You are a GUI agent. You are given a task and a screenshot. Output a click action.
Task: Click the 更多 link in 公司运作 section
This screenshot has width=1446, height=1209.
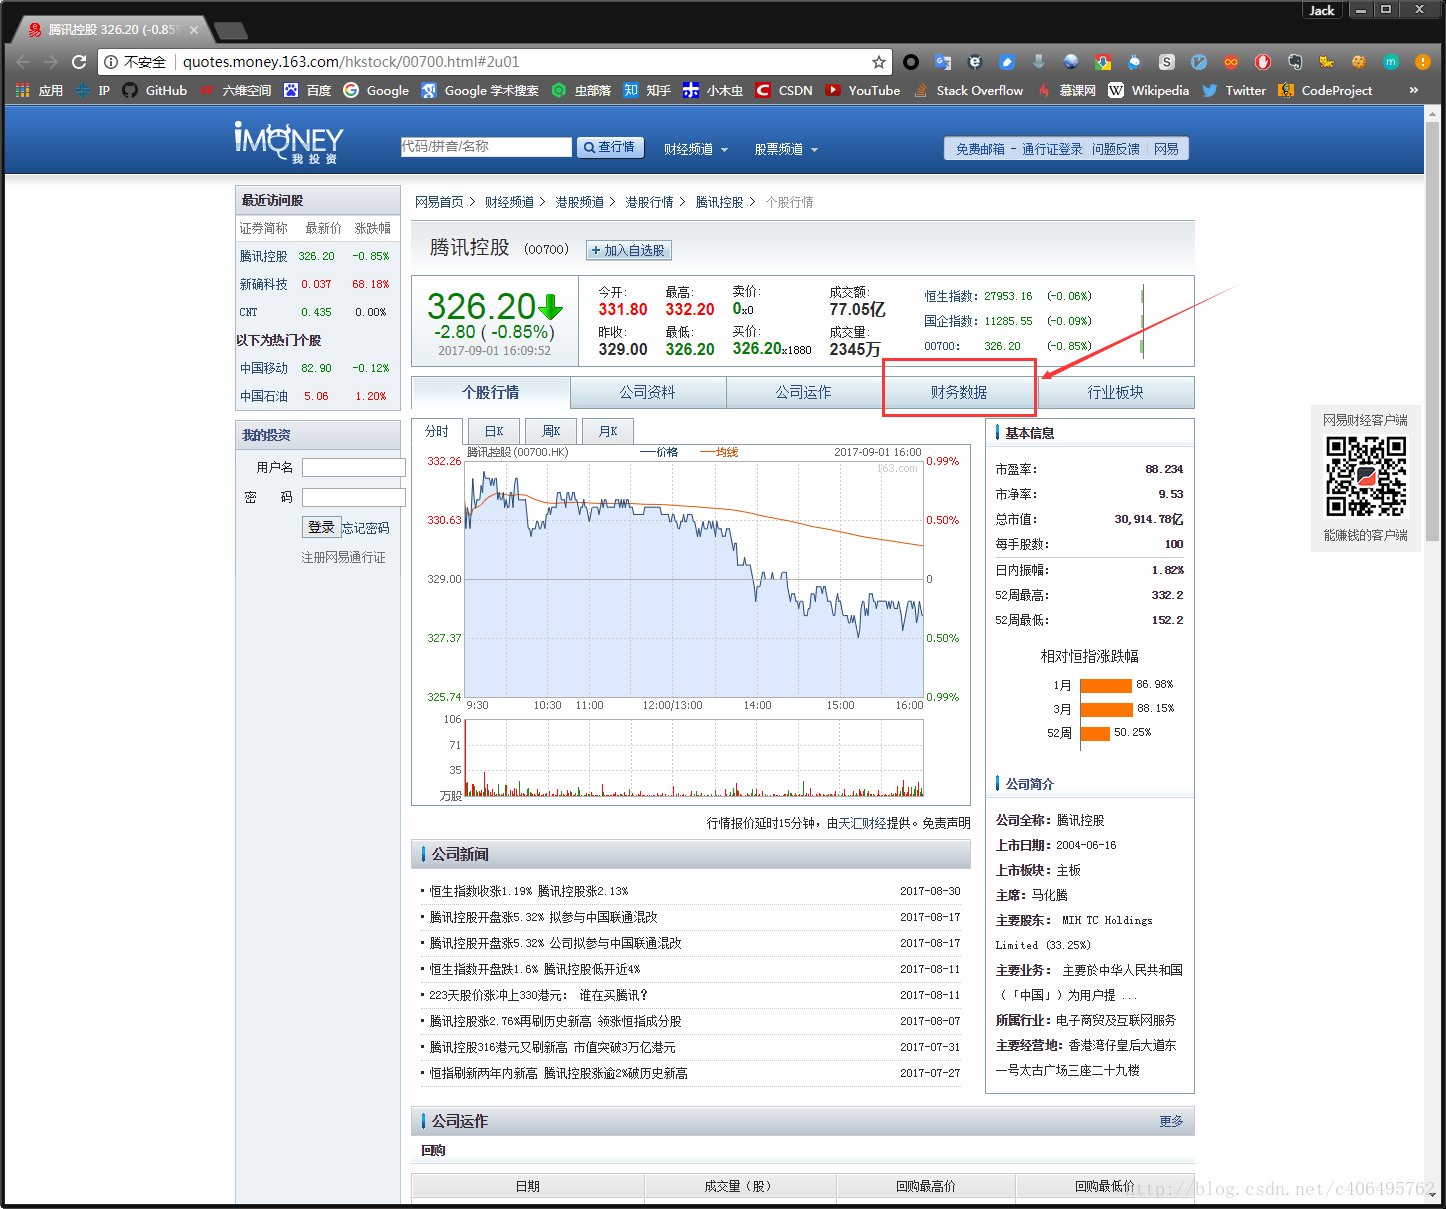pos(1171,1121)
